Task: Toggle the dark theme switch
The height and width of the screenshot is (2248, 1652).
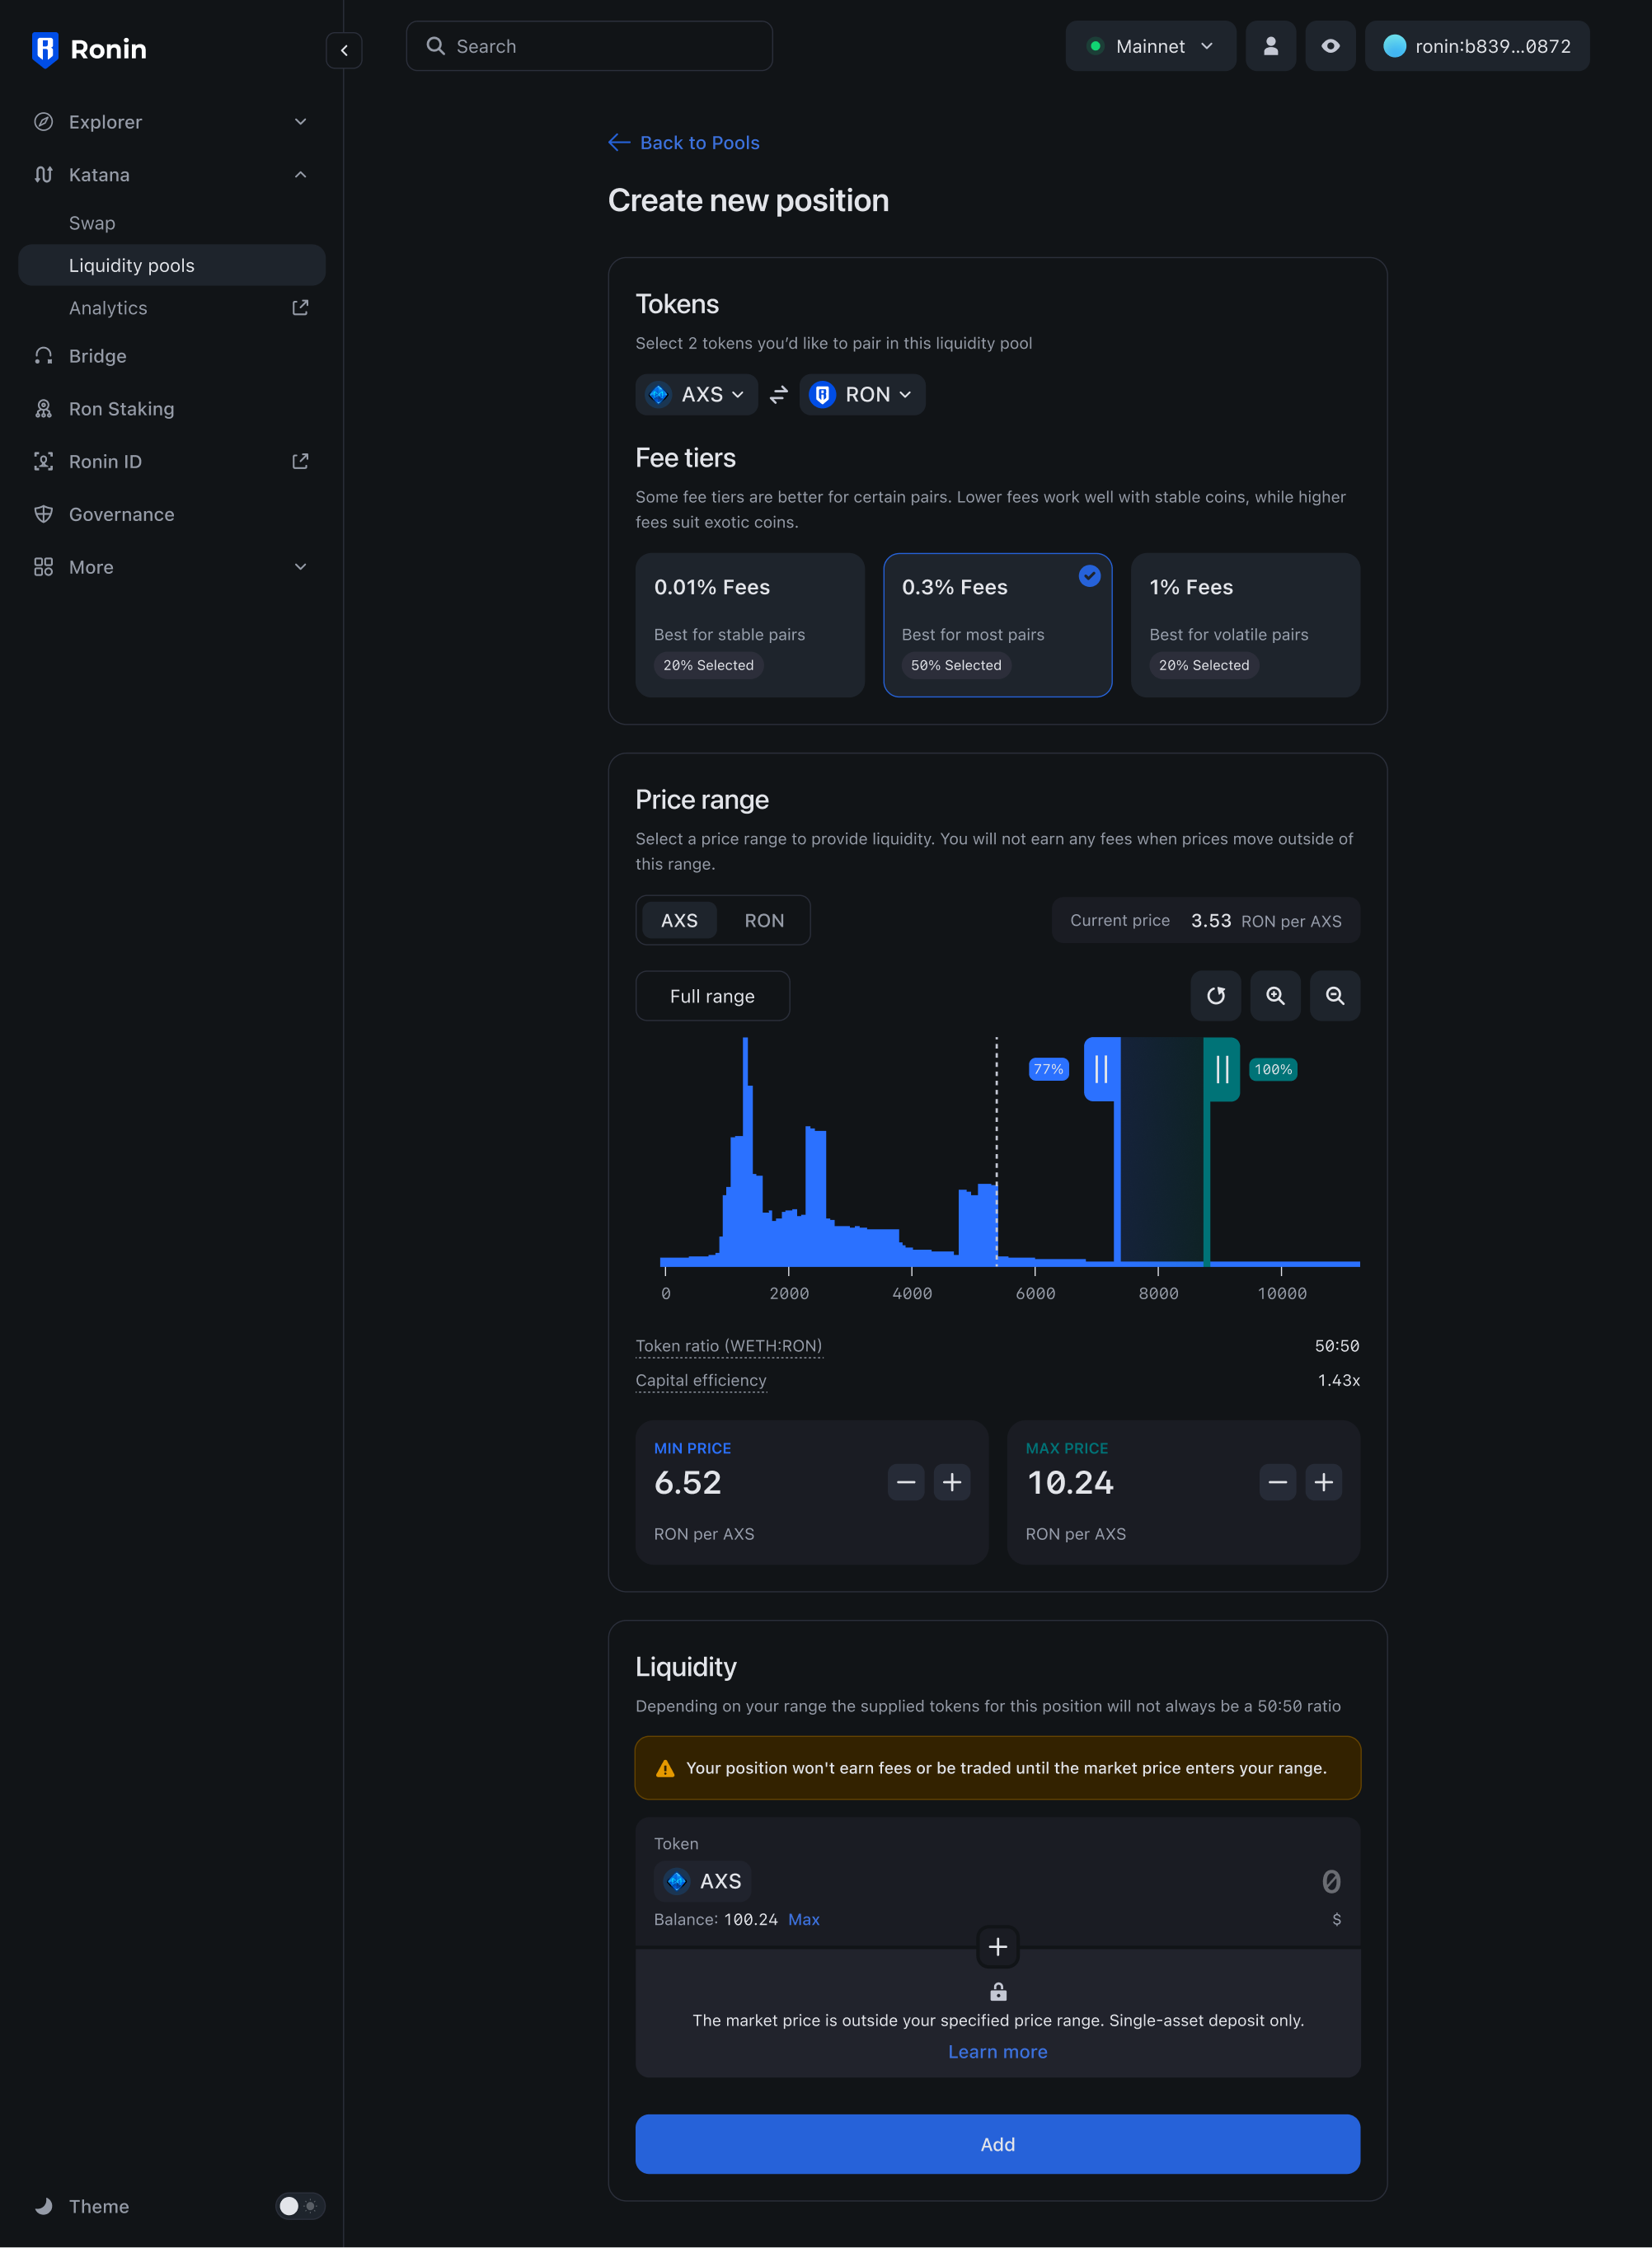Action: coord(299,2205)
